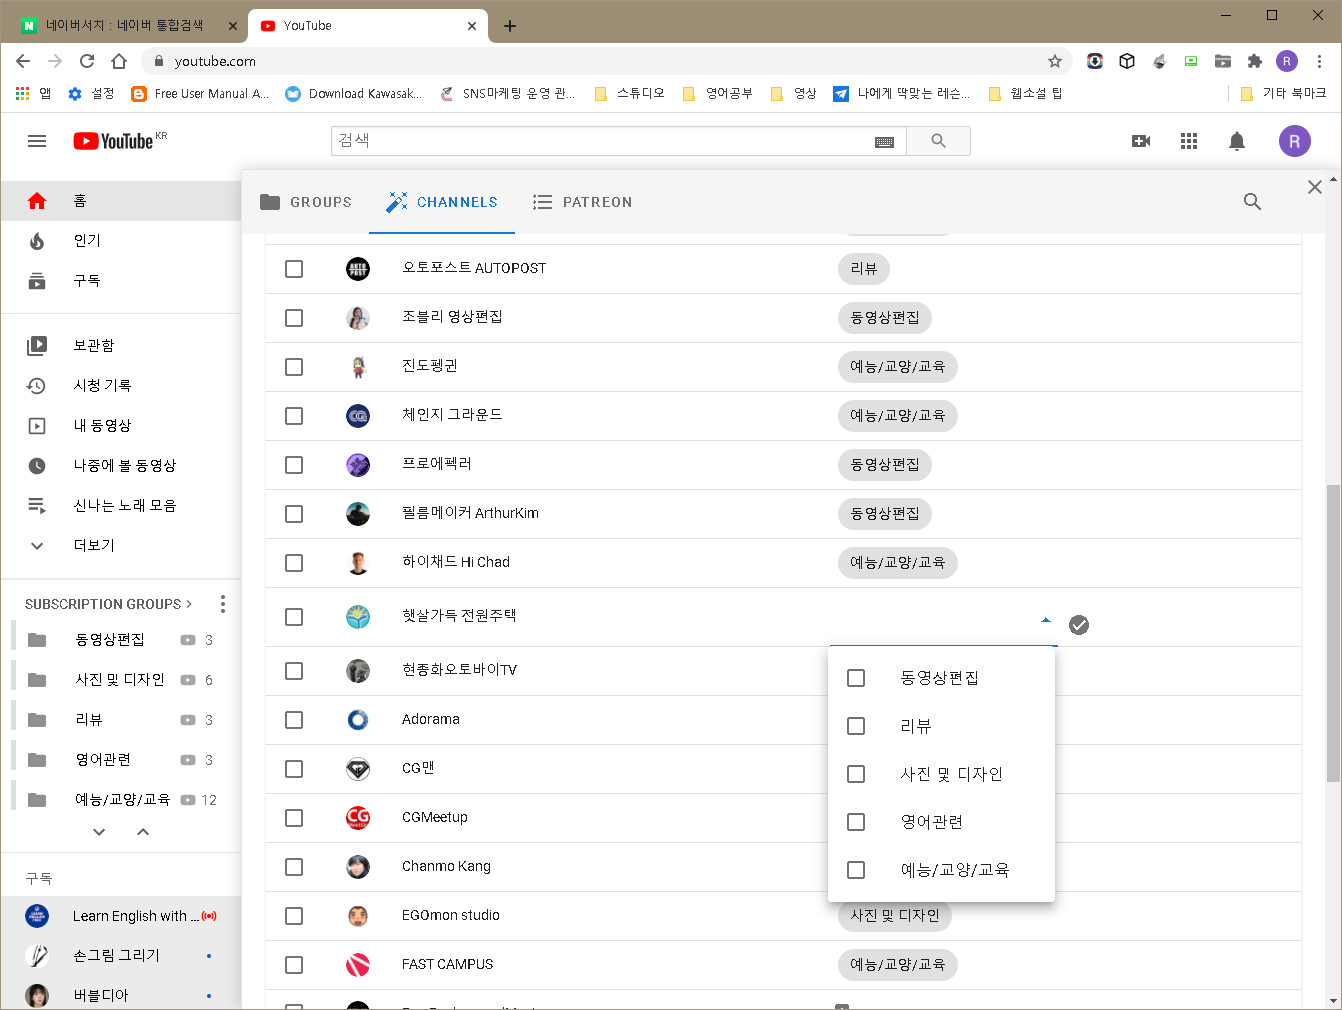Click the 예능/교양/교육 tag on FAST CAMPUS
This screenshot has width=1342, height=1010.
(897, 964)
